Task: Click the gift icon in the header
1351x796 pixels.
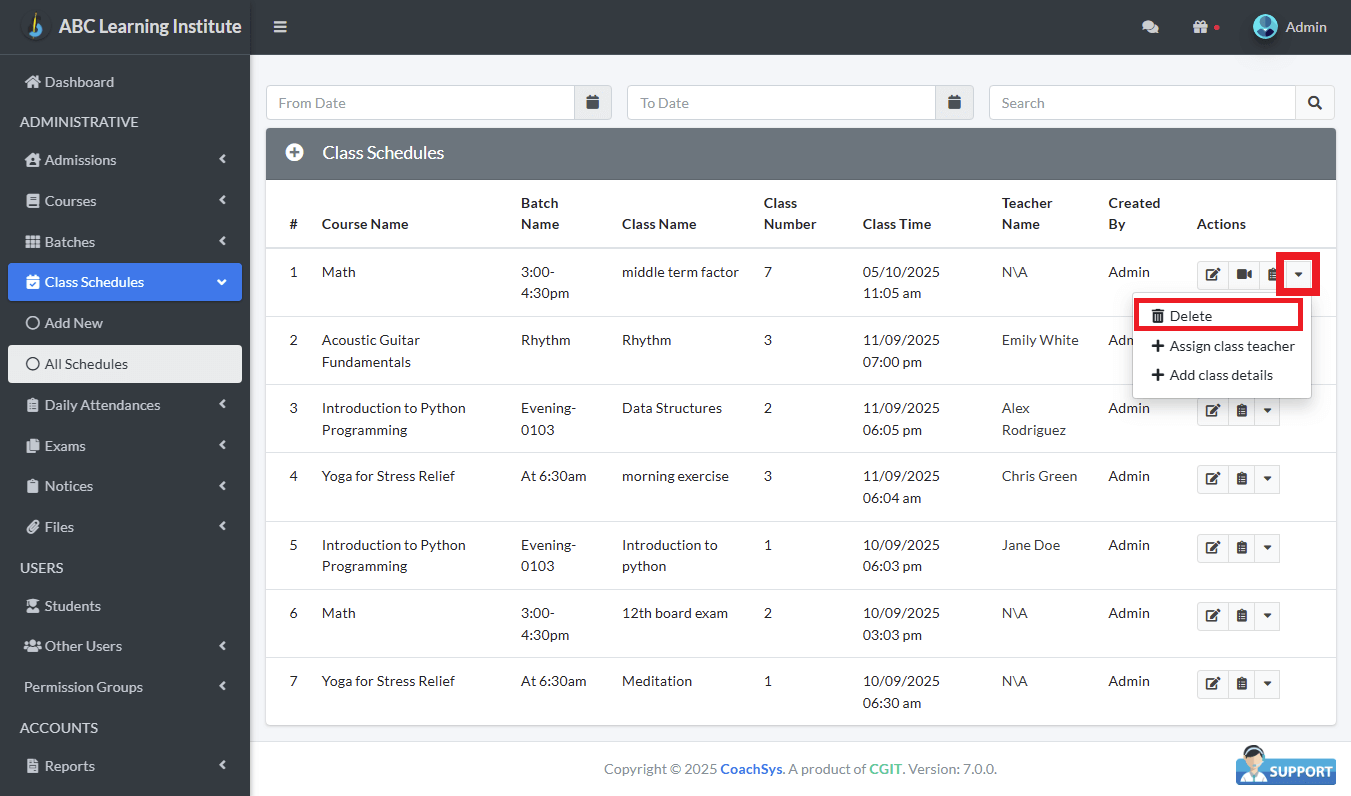Action: 1200,27
